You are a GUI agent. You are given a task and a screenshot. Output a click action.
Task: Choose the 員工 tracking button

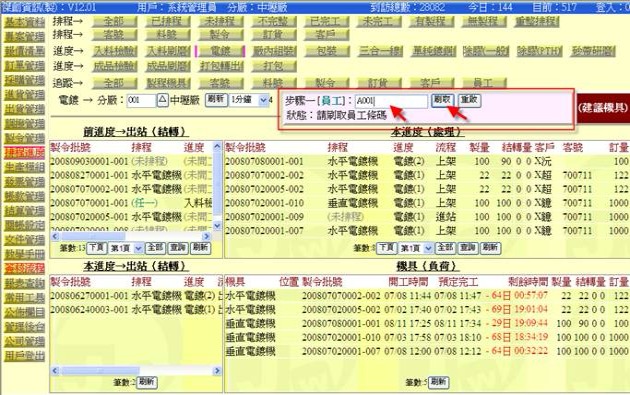point(483,83)
